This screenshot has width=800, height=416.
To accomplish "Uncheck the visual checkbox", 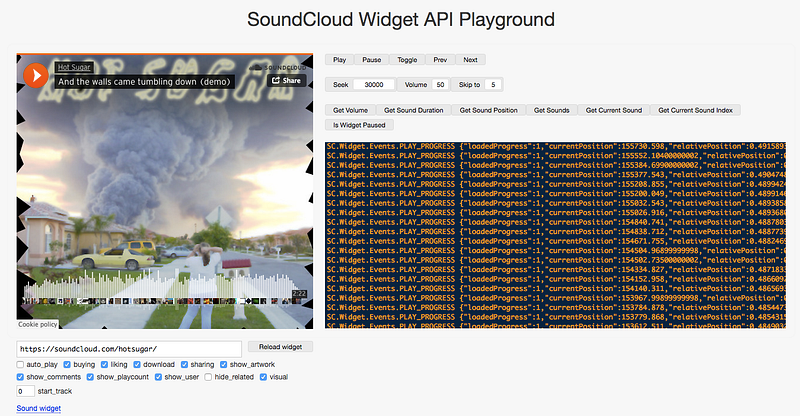I will pyautogui.click(x=263, y=377).
